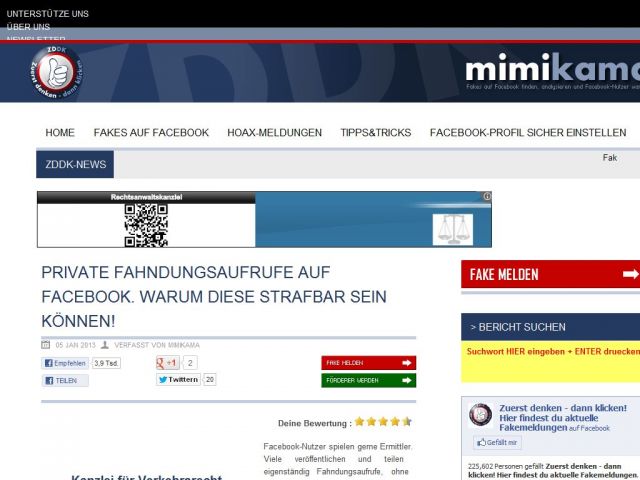Click the author person icon
The width and height of the screenshot is (640, 480).
(x=105, y=345)
